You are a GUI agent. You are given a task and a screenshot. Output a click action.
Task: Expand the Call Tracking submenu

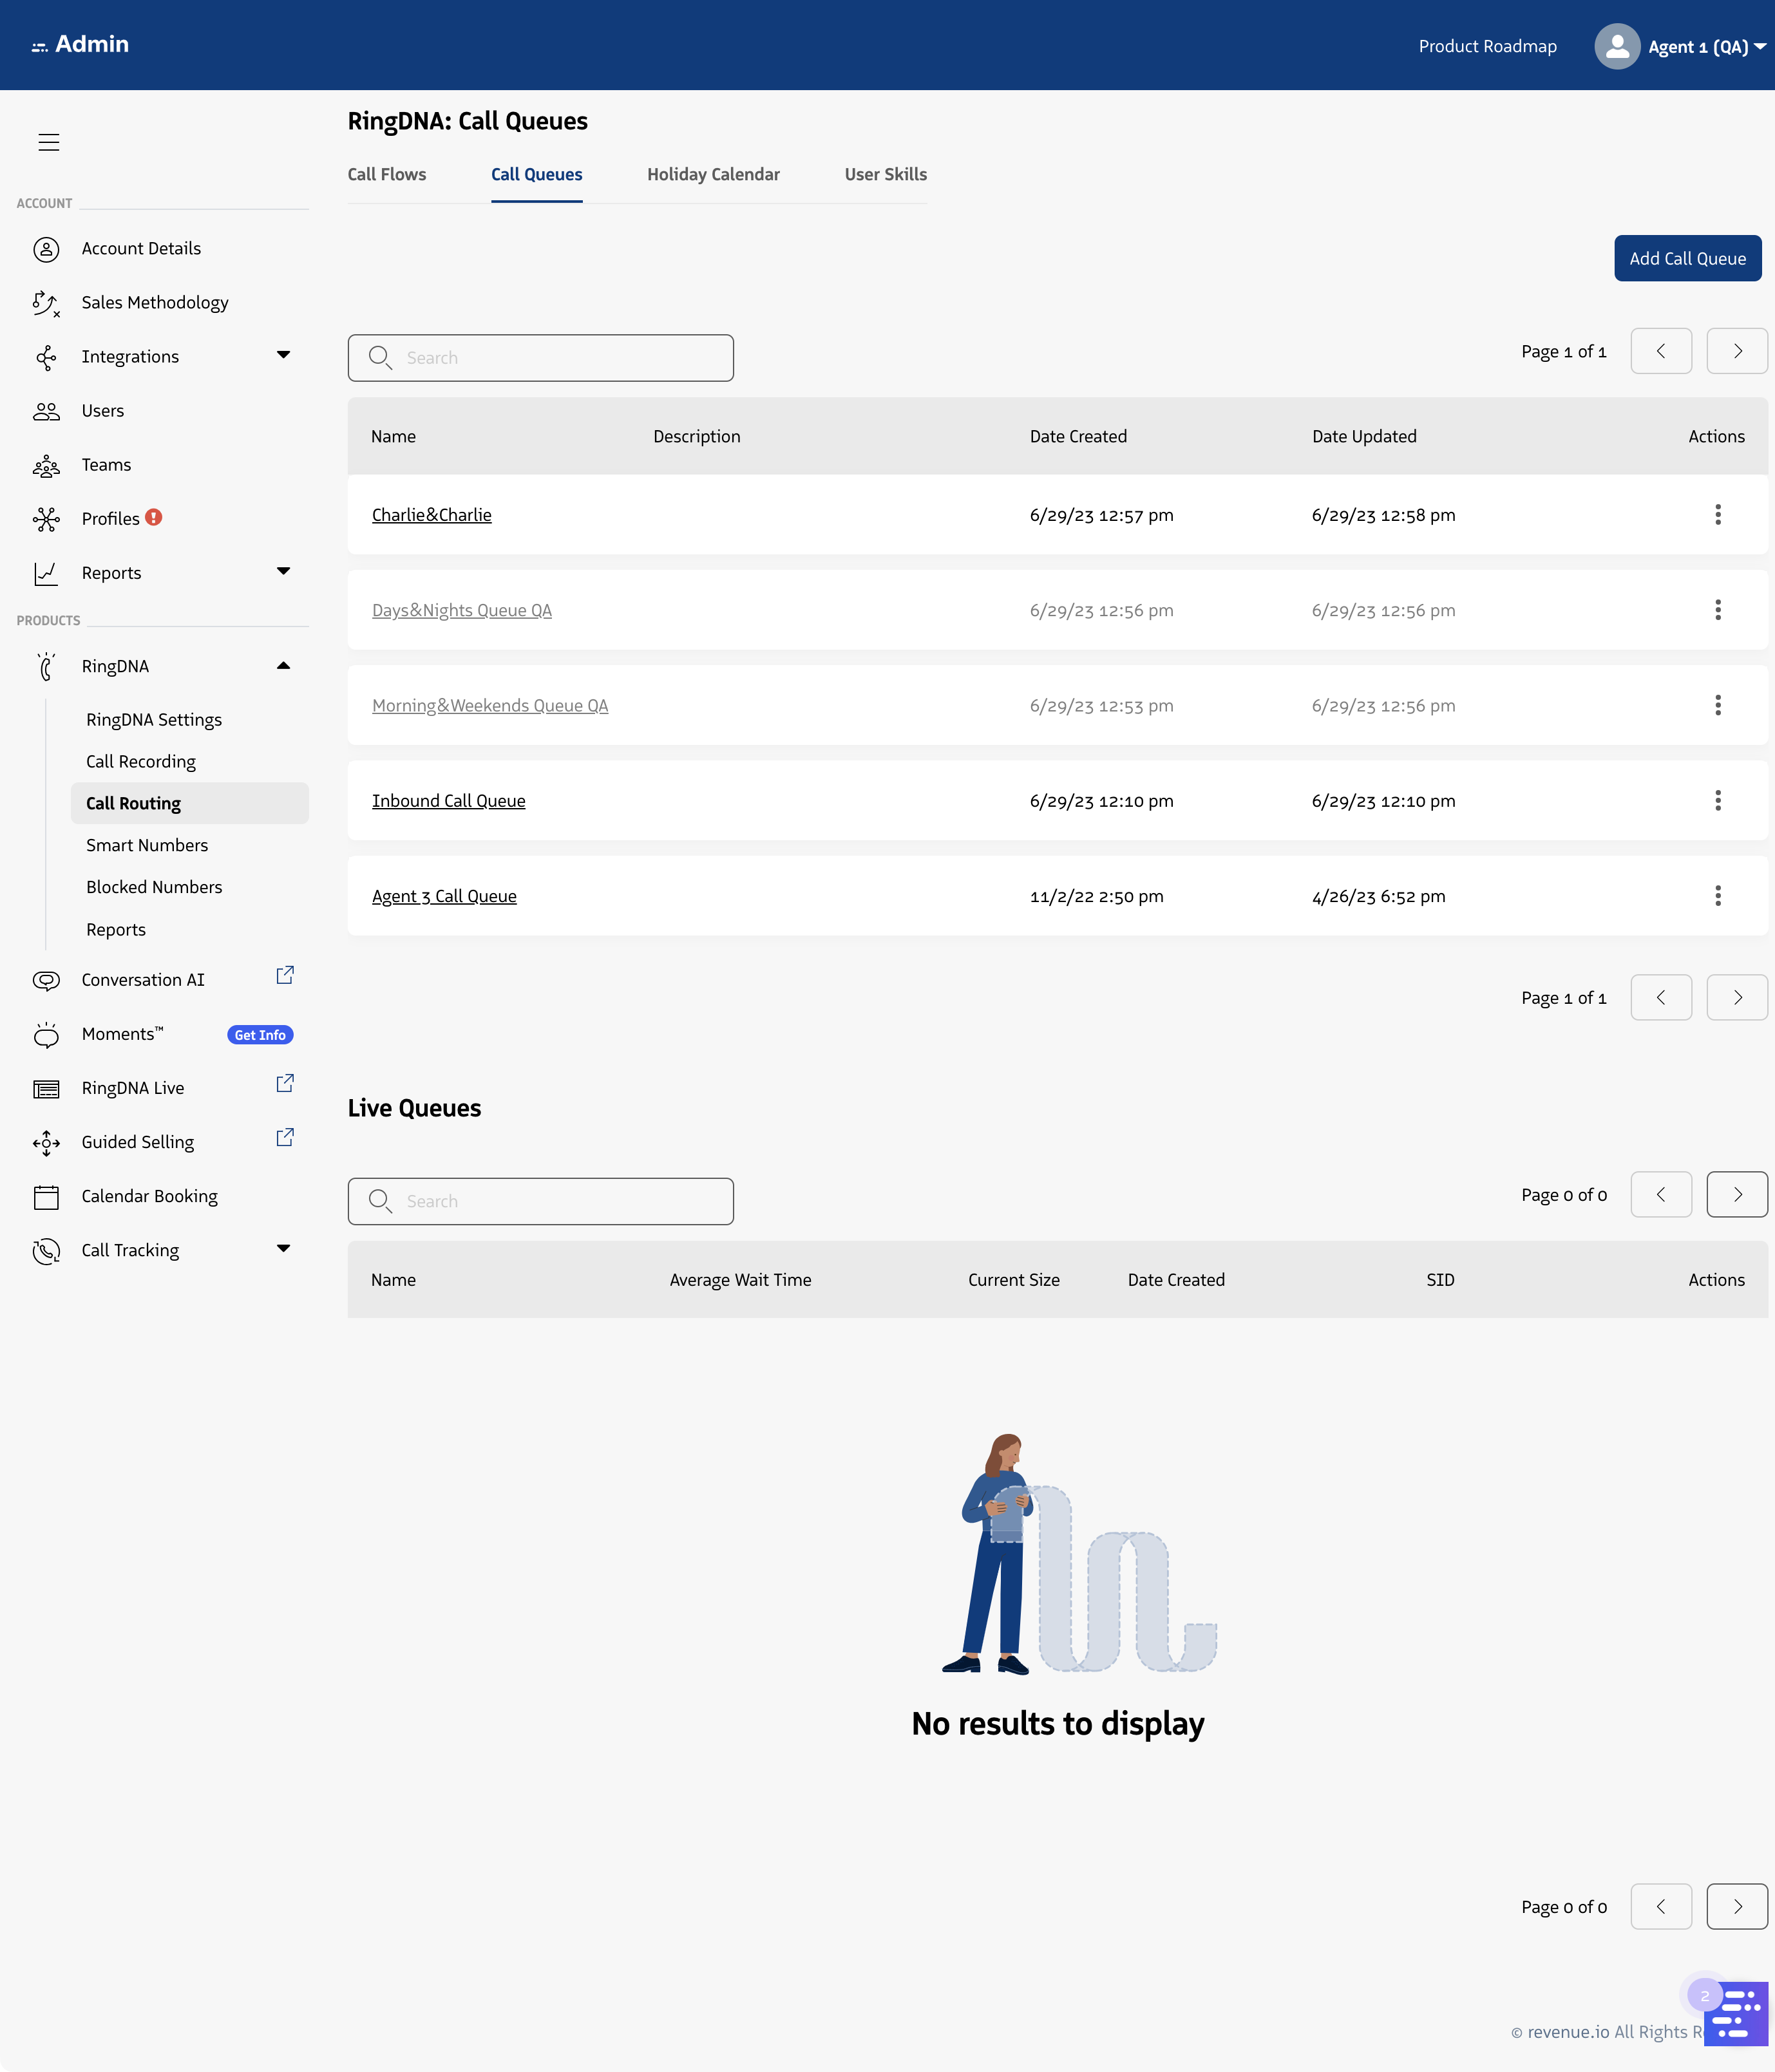283,1249
